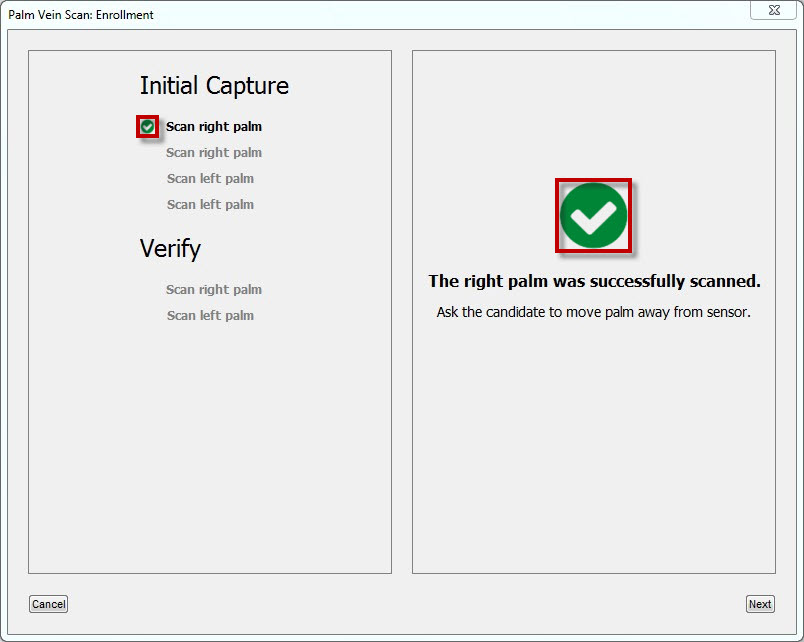Image resolution: width=804 pixels, height=642 pixels.
Task: Select Scan right palm under Verify
Action: 214,290
